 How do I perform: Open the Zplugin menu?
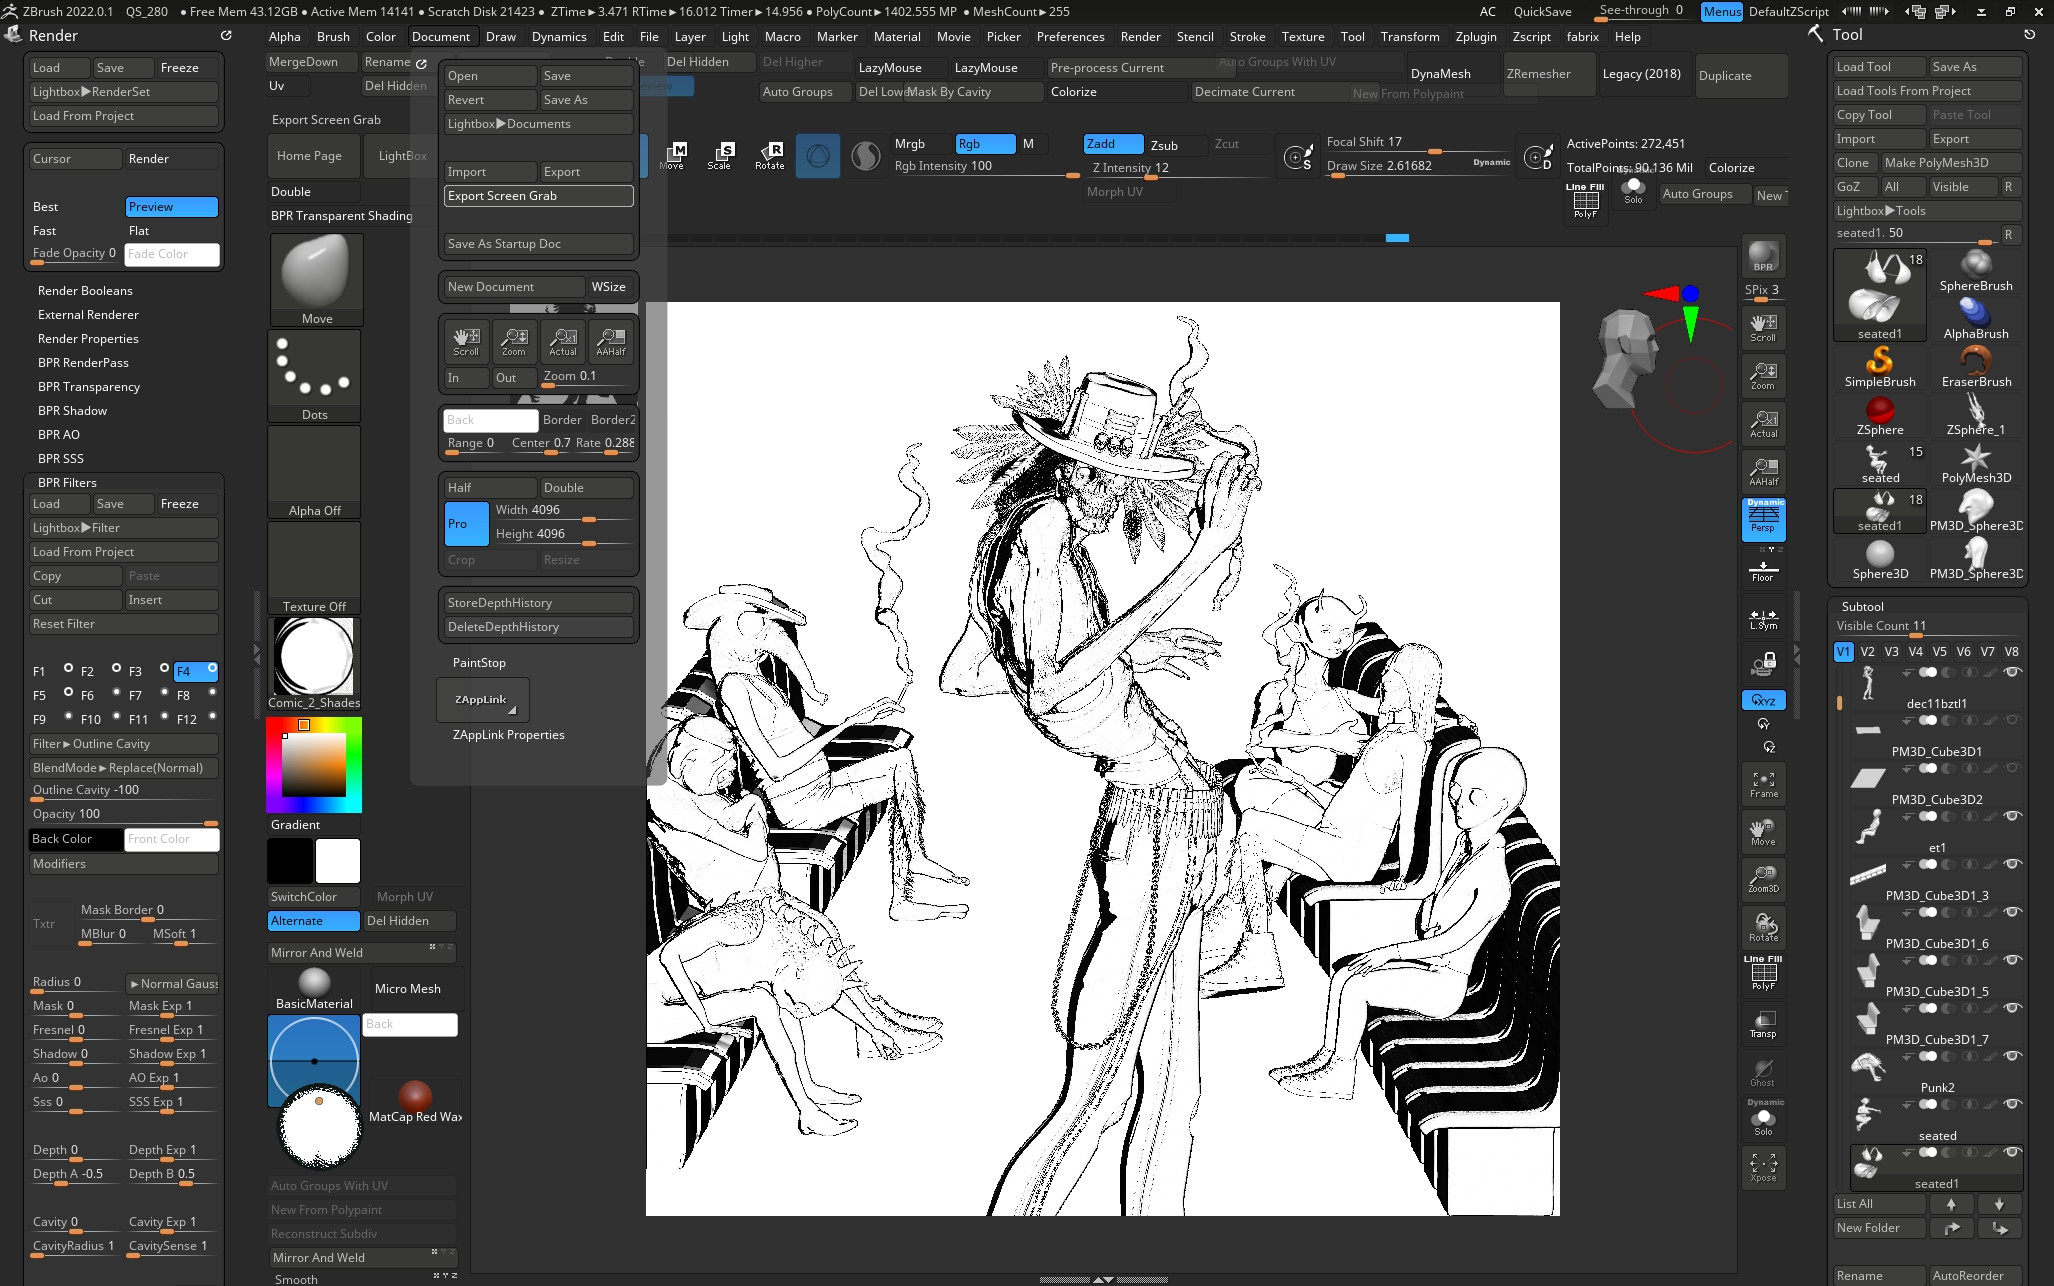tap(1476, 37)
